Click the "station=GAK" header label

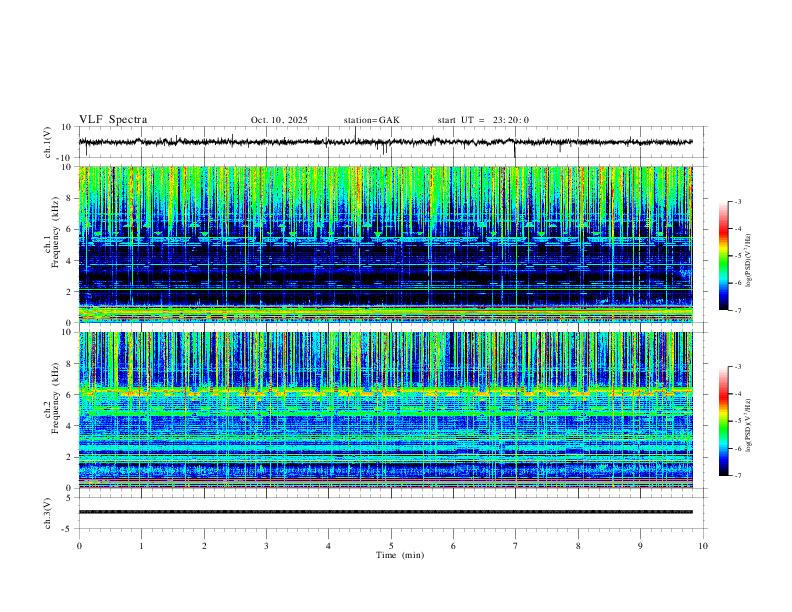(x=371, y=120)
